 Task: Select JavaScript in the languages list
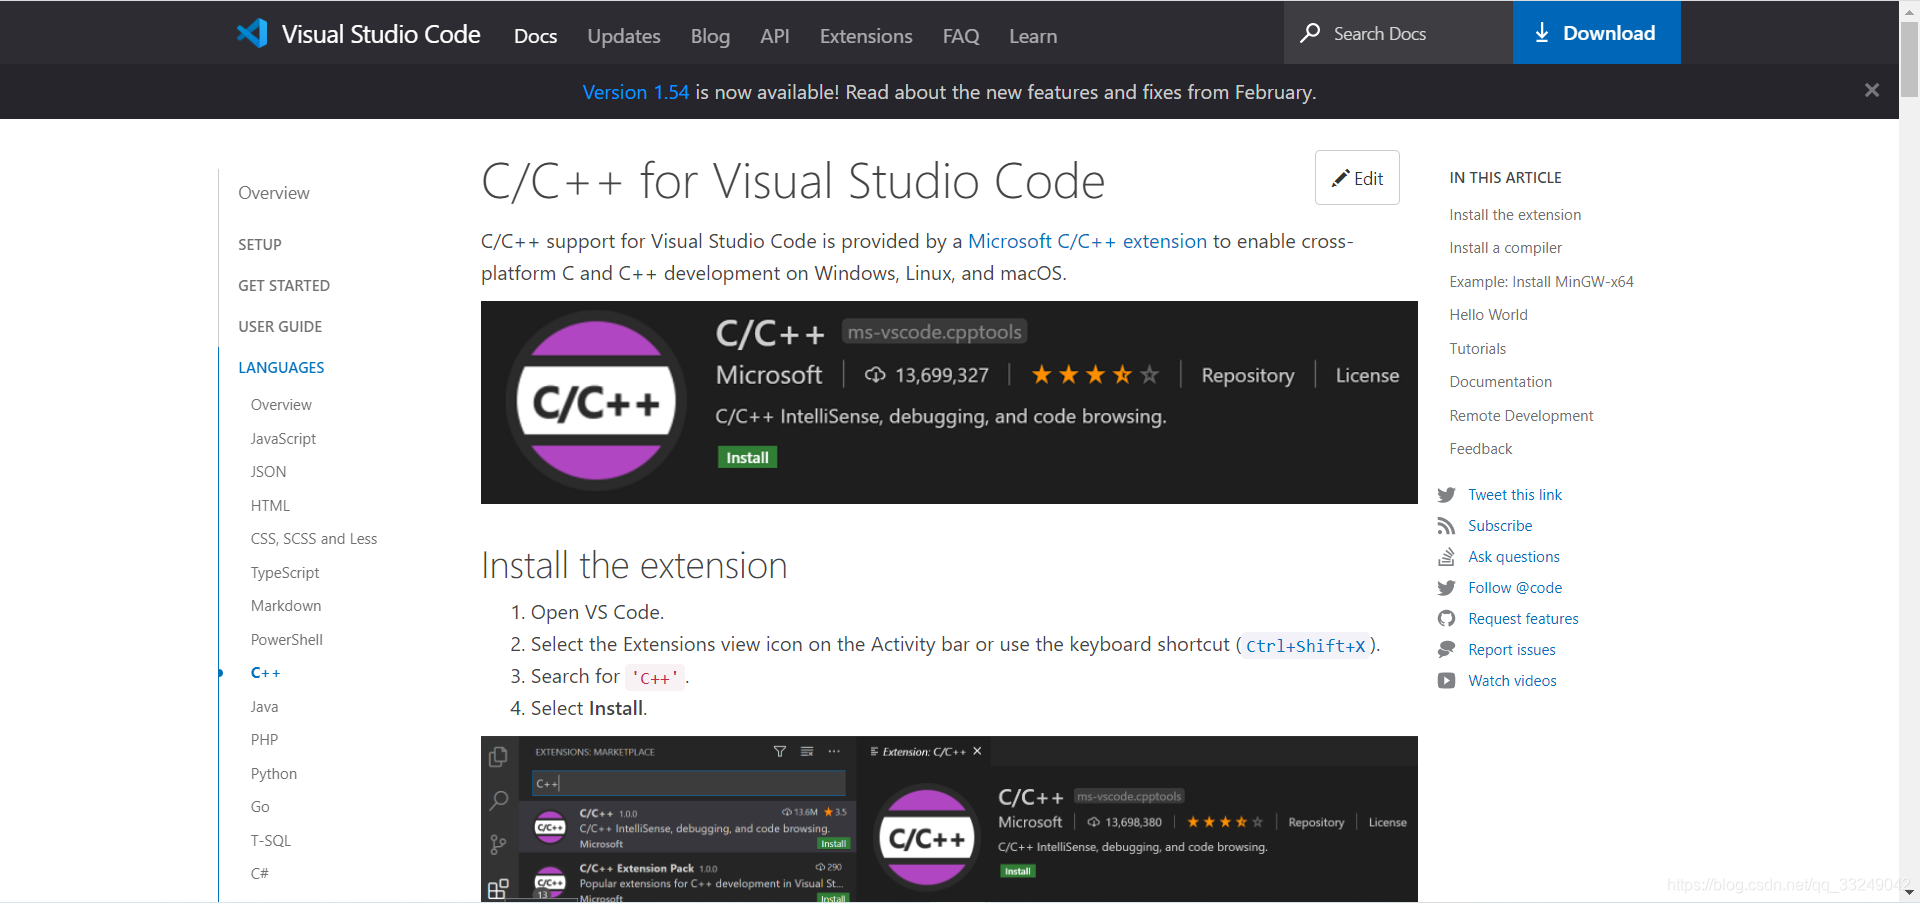pos(283,438)
